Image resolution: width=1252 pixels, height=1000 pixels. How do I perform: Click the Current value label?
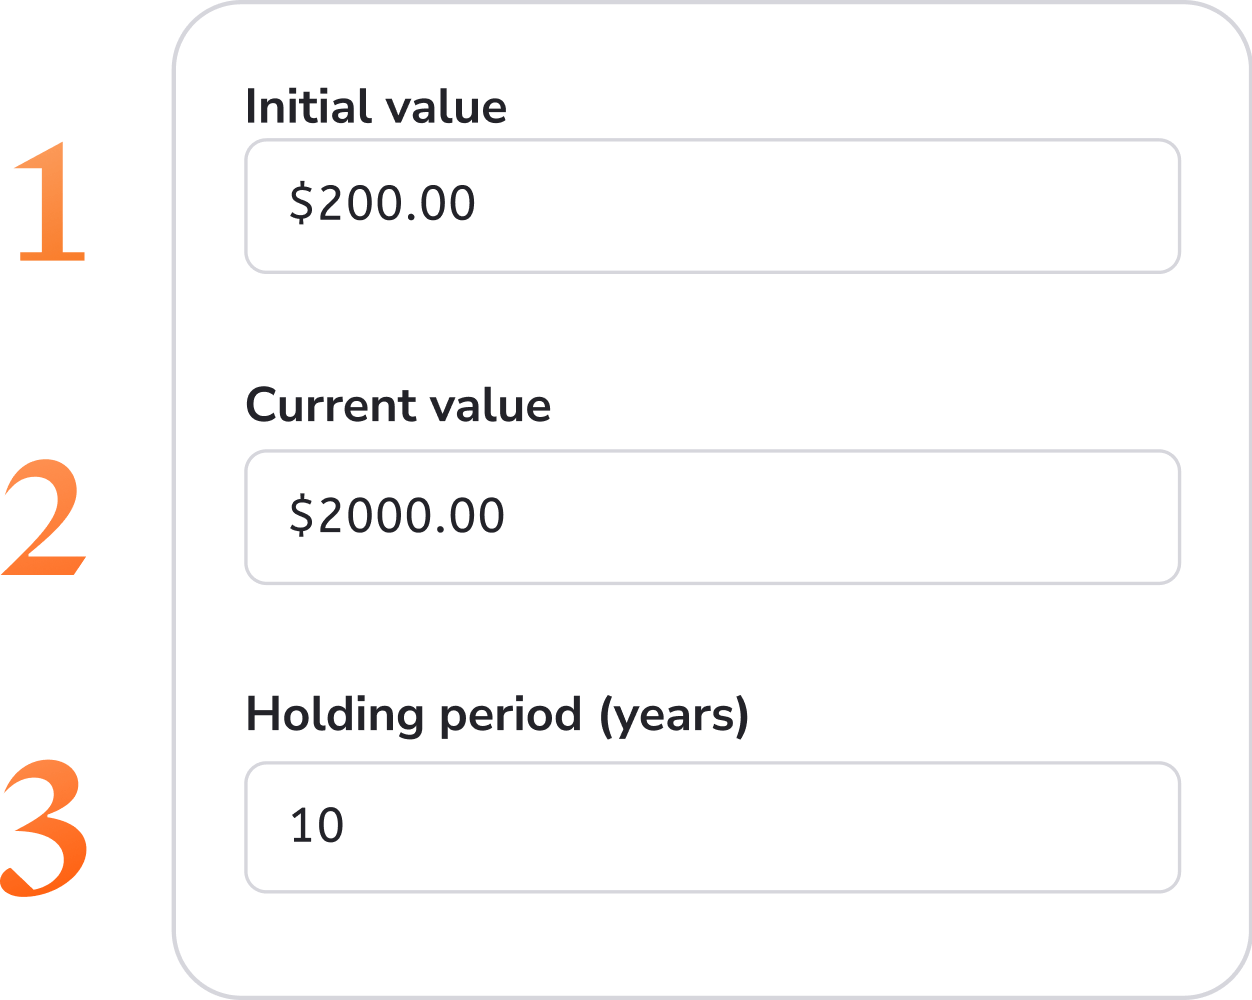click(399, 405)
